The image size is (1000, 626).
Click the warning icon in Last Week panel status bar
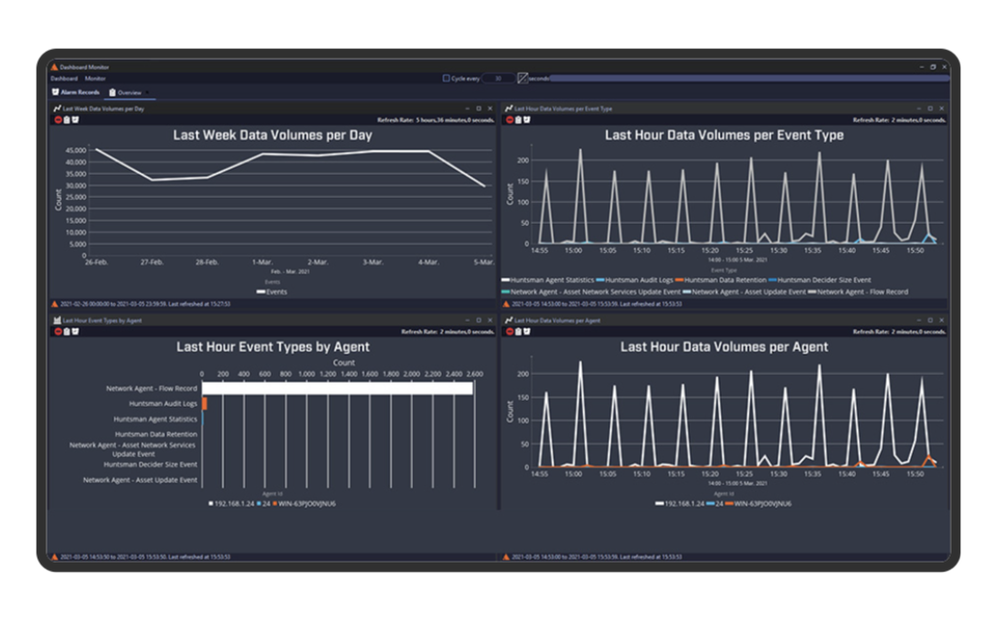point(55,304)
